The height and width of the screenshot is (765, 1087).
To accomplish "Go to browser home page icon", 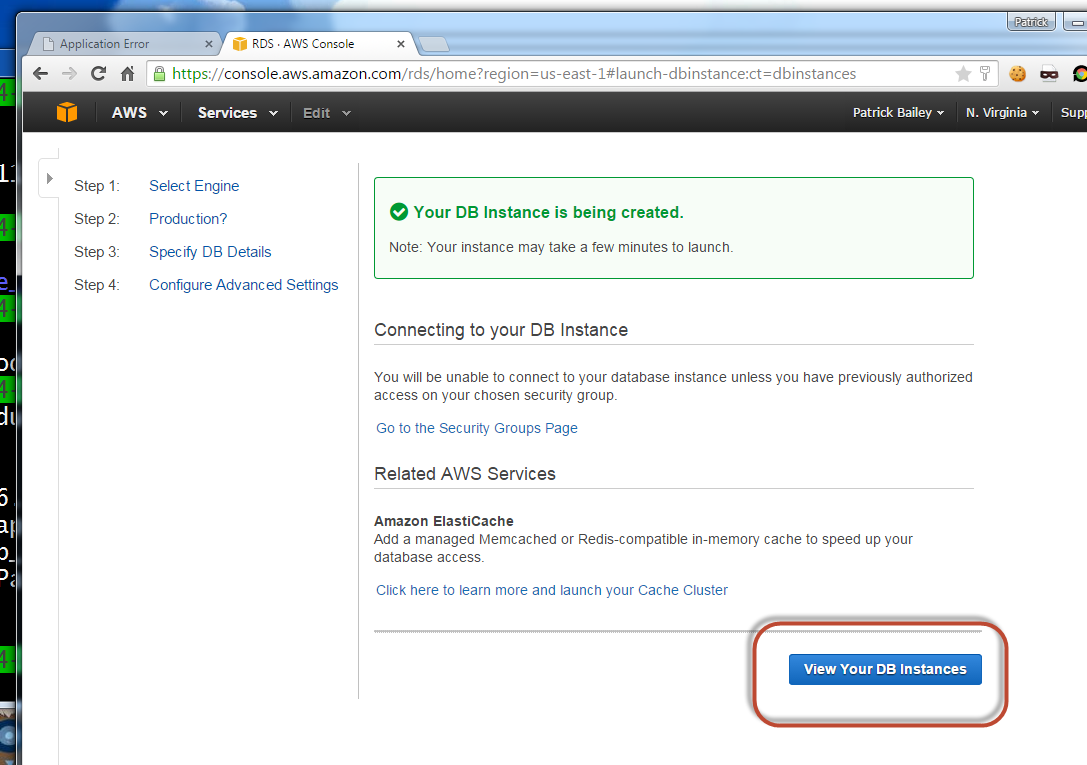I will (x=128, y=73).
